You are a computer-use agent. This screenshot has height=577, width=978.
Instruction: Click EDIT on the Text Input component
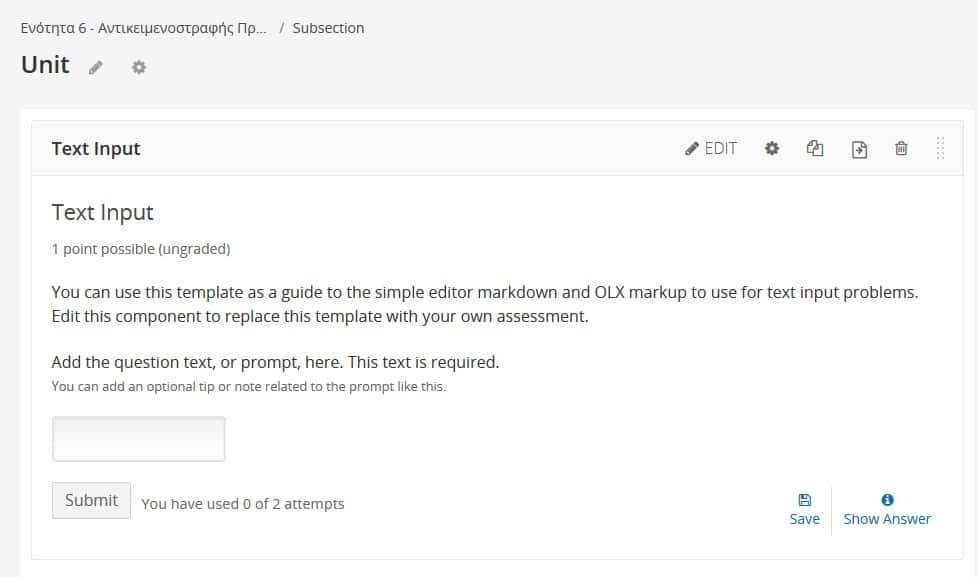pos(711,148)
